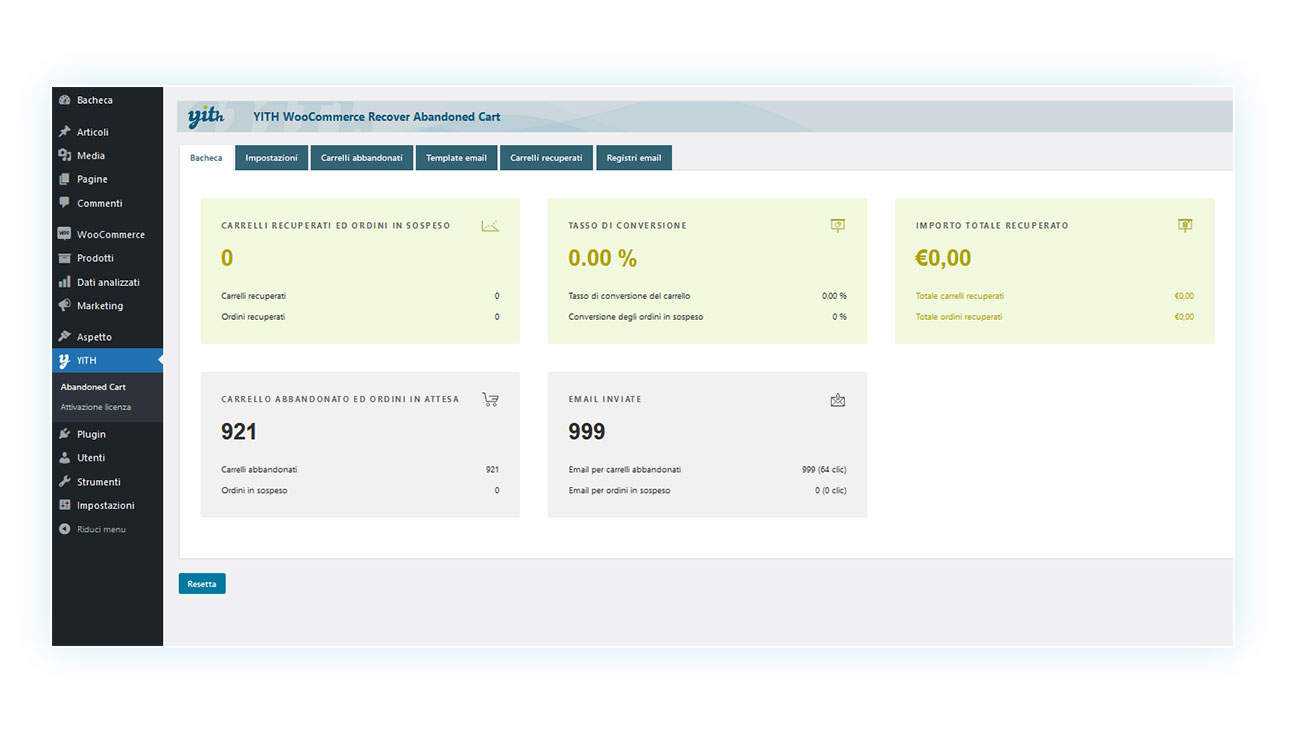The width and height of the screenshot is (1300, 729).
Task: Click the Carrello abbandonato ed ordini in attesa heading
Action: click(x=340, y=399)
